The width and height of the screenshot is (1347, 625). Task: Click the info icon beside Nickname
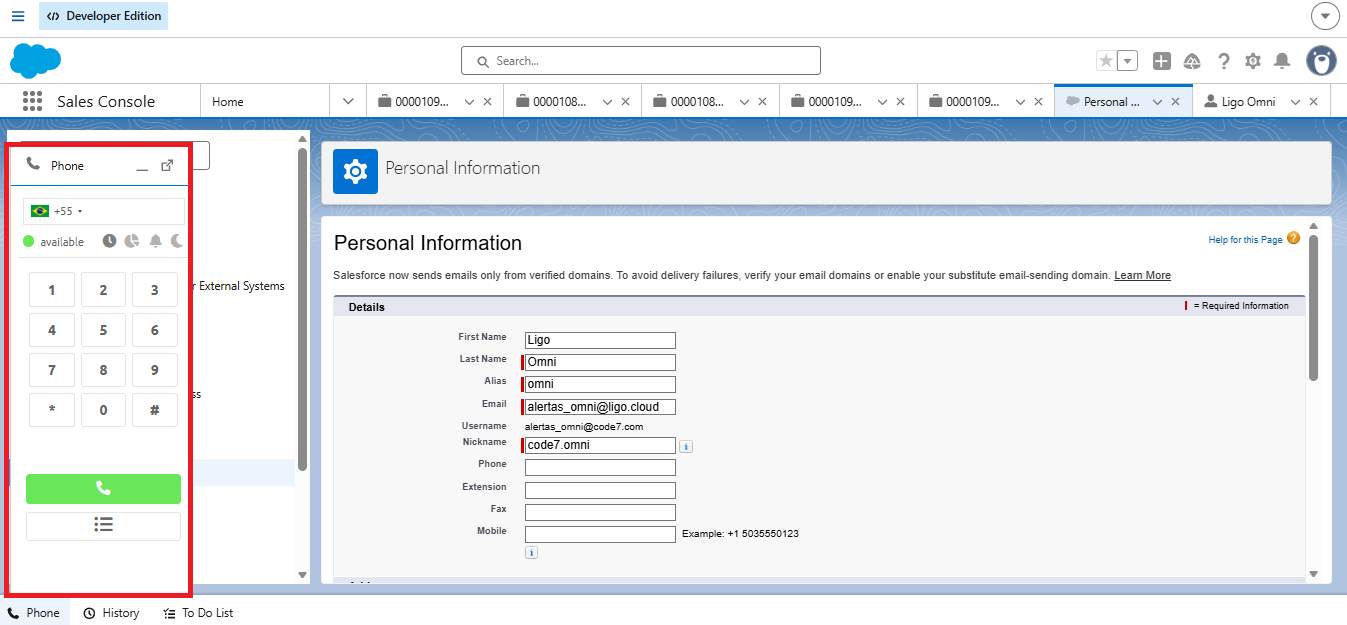[686, 446]
